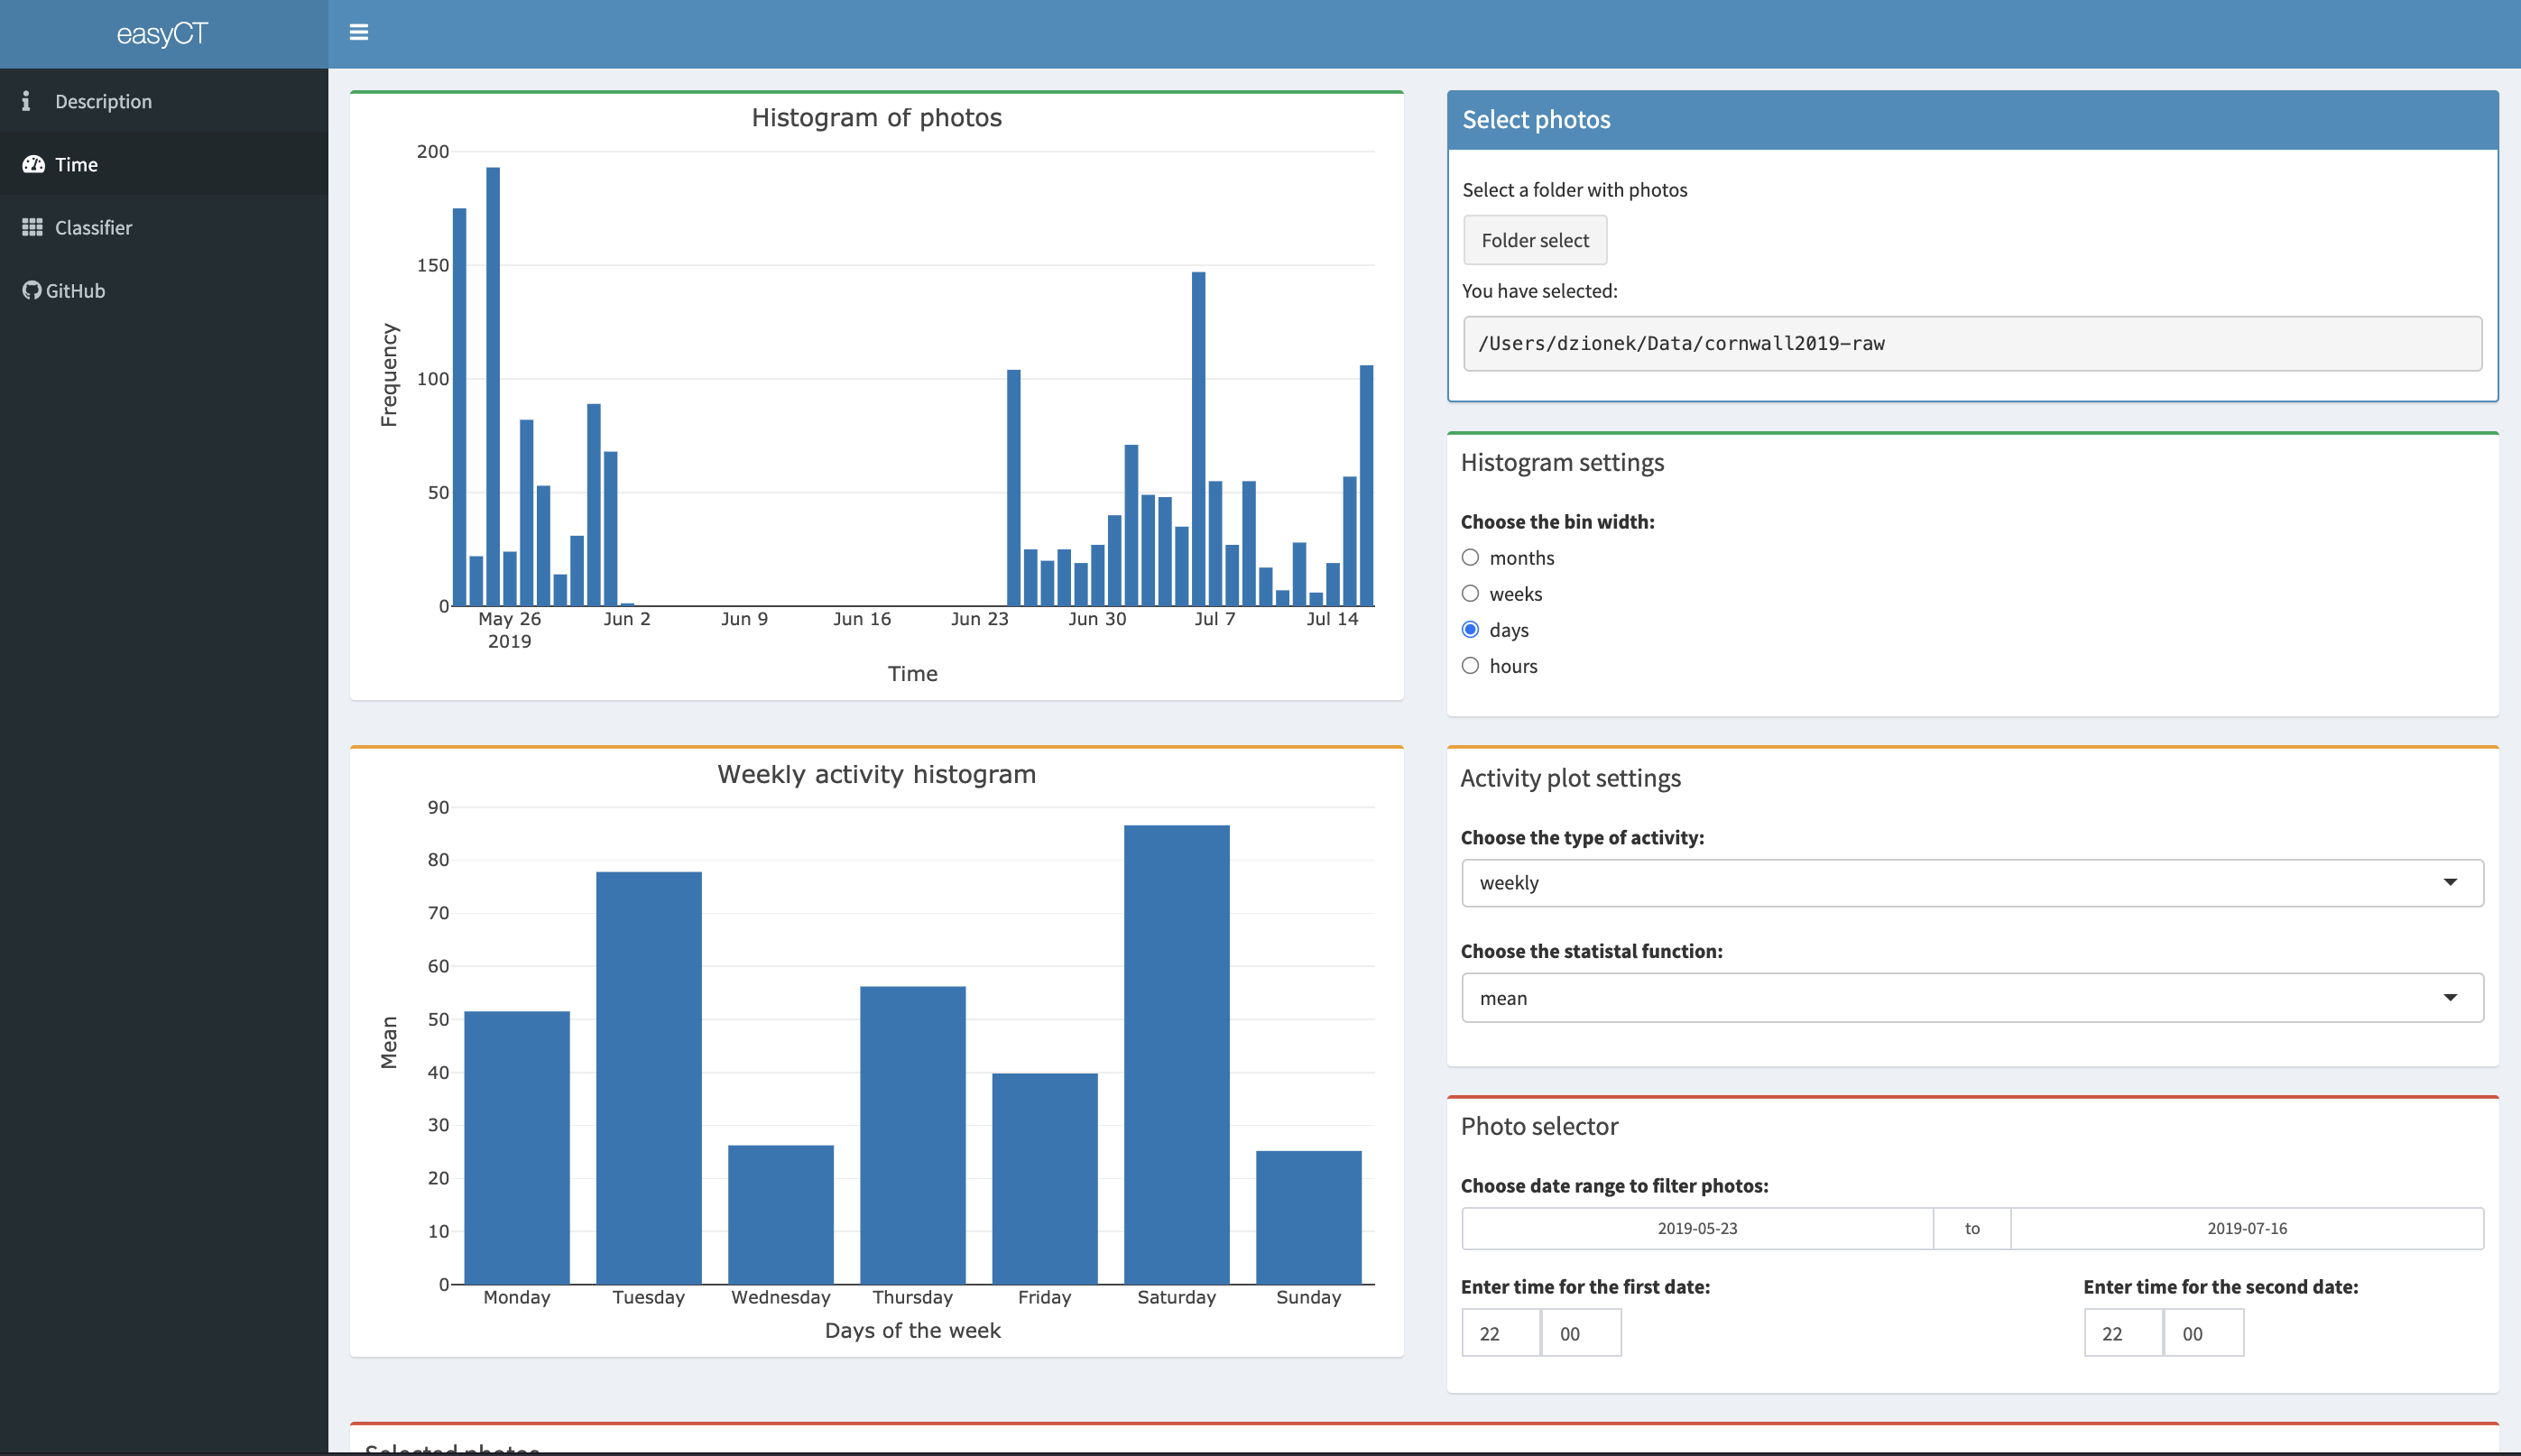Click the easyCT logo title
Viewport: 2521px width, 1456px height.
(162, 34)
